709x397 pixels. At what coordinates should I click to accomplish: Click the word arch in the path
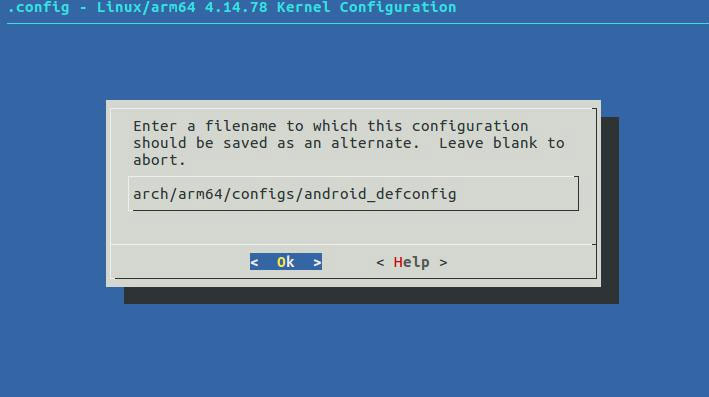click(151, 194)
